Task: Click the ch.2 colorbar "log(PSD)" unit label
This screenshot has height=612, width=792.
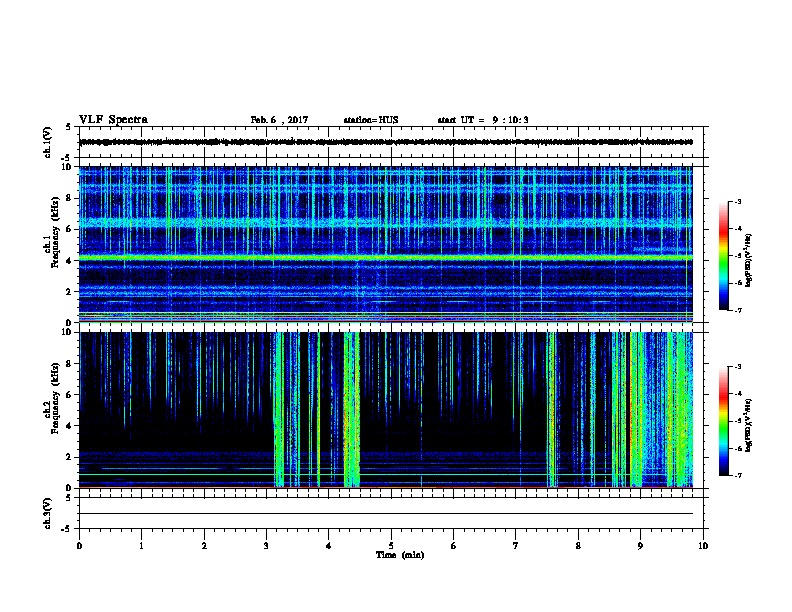Action: pyautogui.click(x=749, y=425)
